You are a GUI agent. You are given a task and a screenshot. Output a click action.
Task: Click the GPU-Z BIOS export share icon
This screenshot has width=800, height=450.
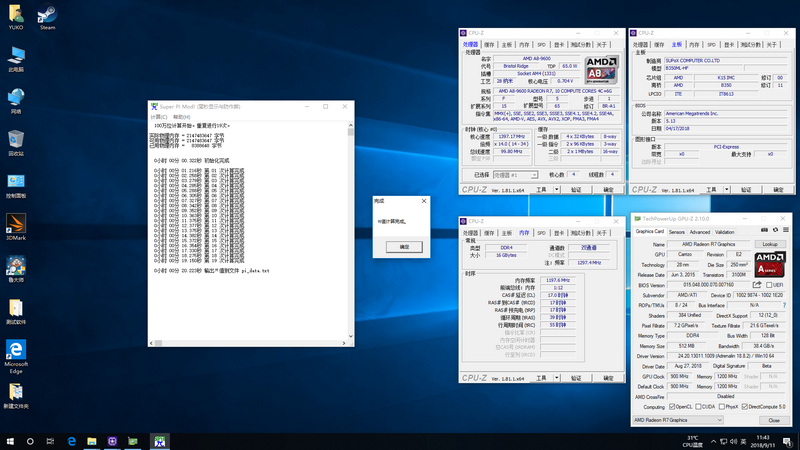click(x=757, y=285)
